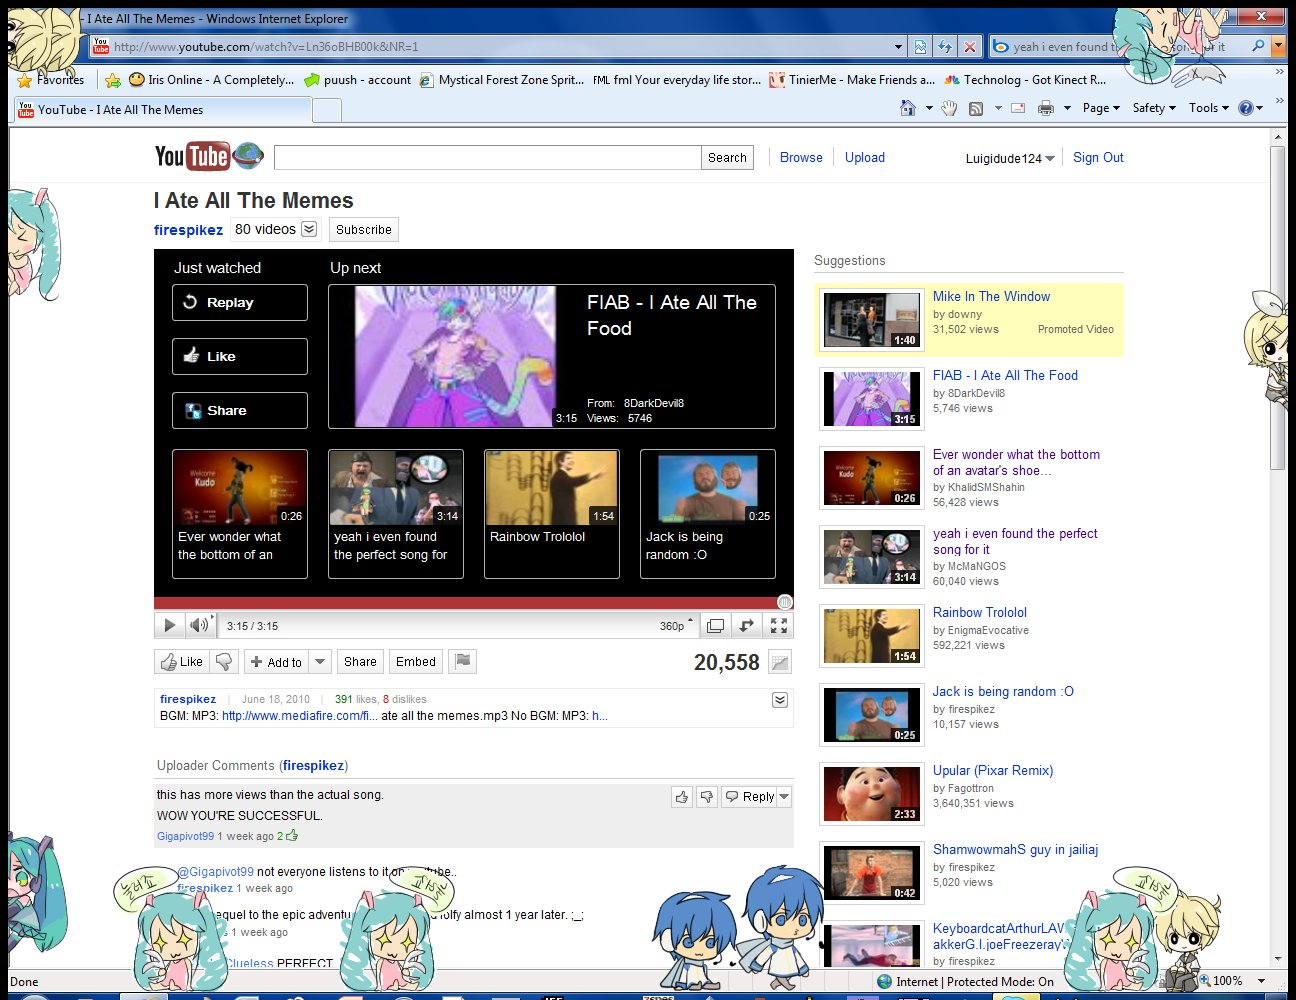This screenshot has height=1000, width=1296.
Task: Click the Home icon in the command bar
Action: click(x=908, y=108)
